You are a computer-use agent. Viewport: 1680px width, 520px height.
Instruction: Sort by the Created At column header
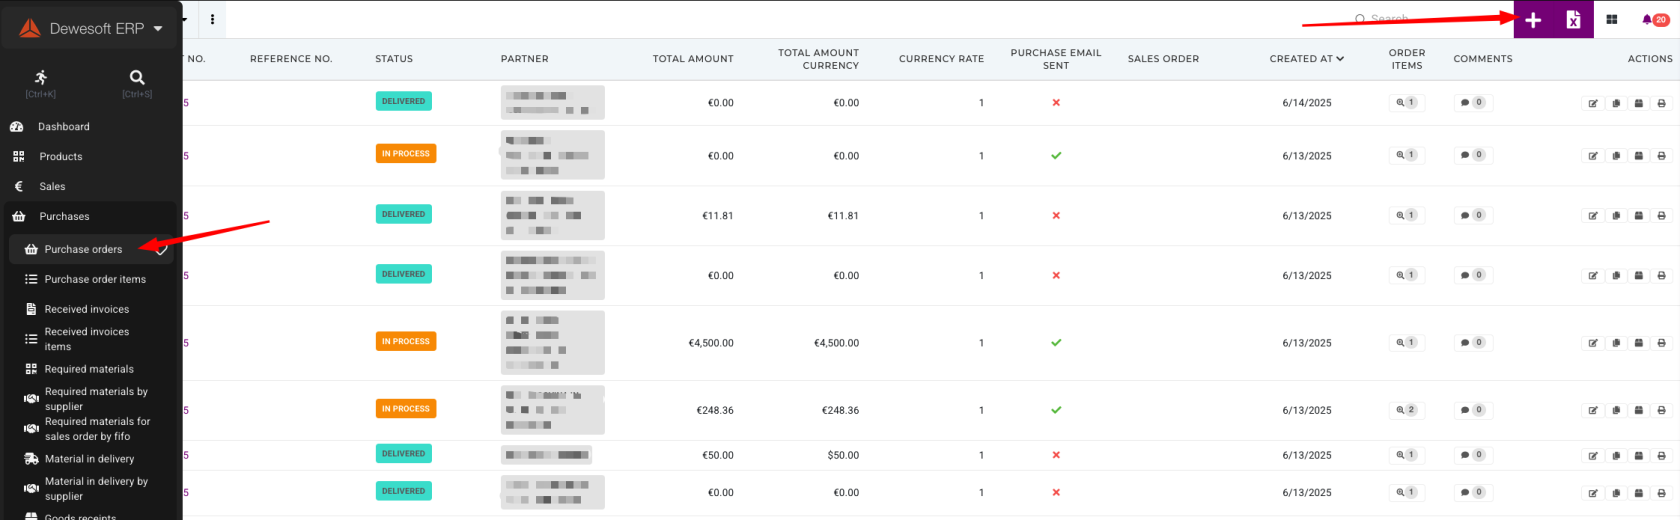(1306, 59)
